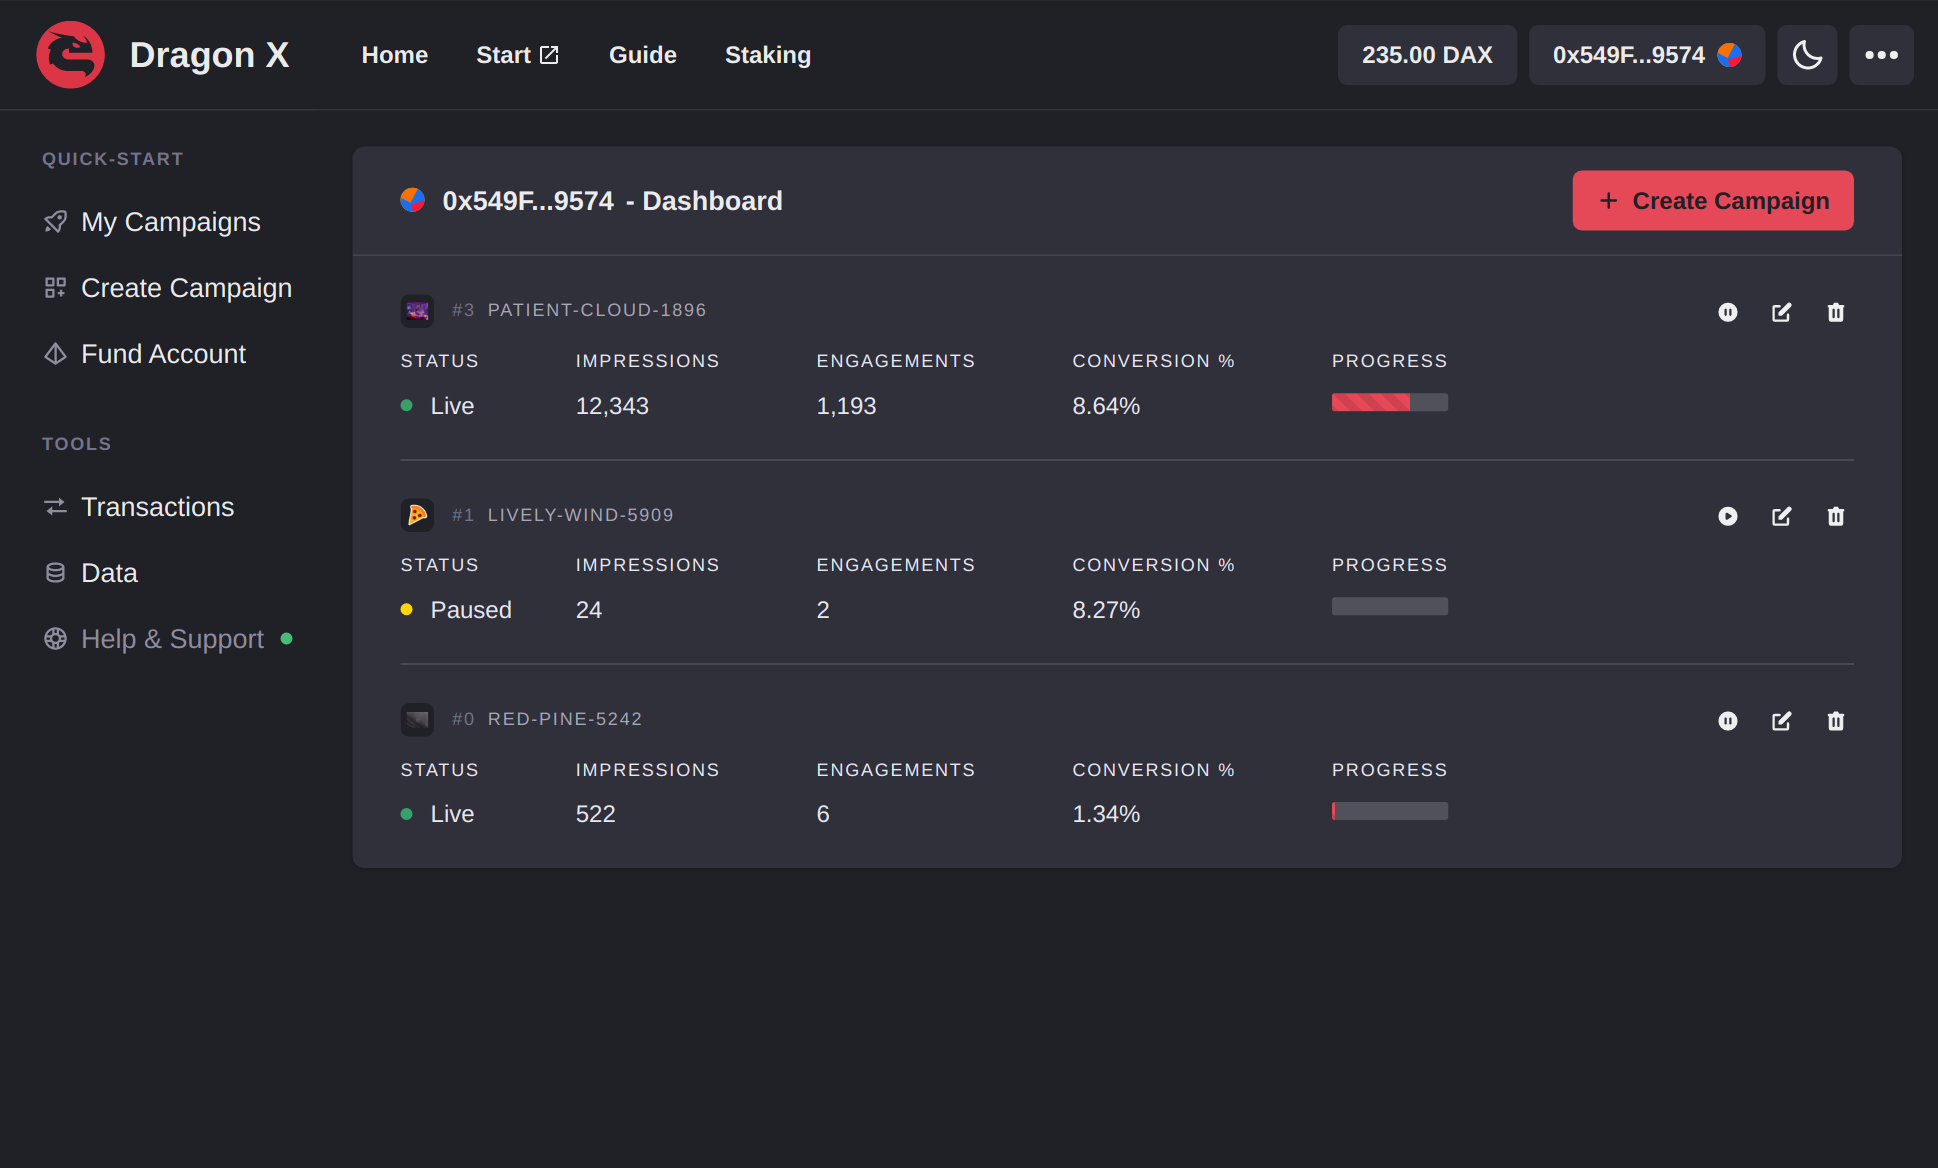This screenshot has height=1168, width=1938.
Task: Open the Guide section
Action: pos(642,55)
